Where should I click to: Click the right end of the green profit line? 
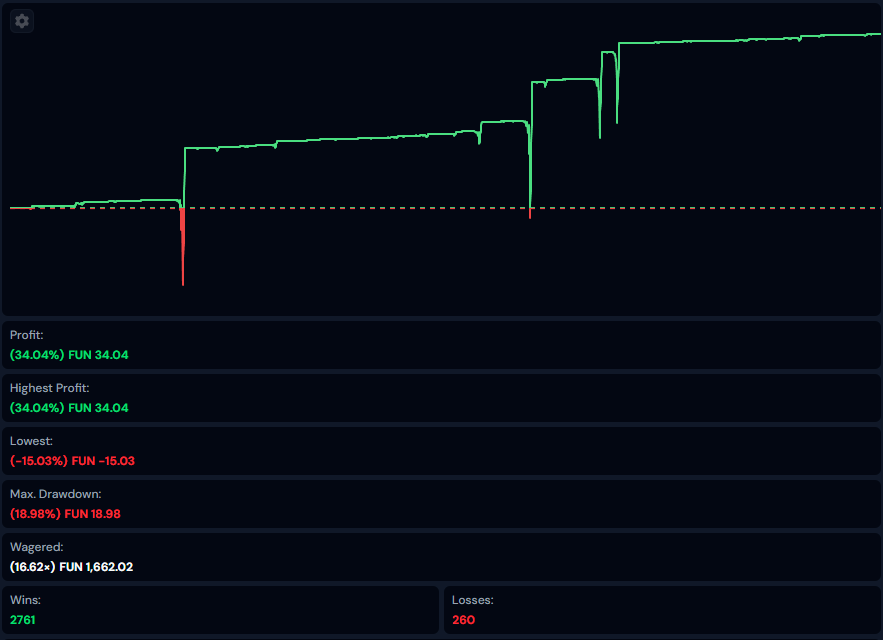pyautogui.click(x=877, y=34)
